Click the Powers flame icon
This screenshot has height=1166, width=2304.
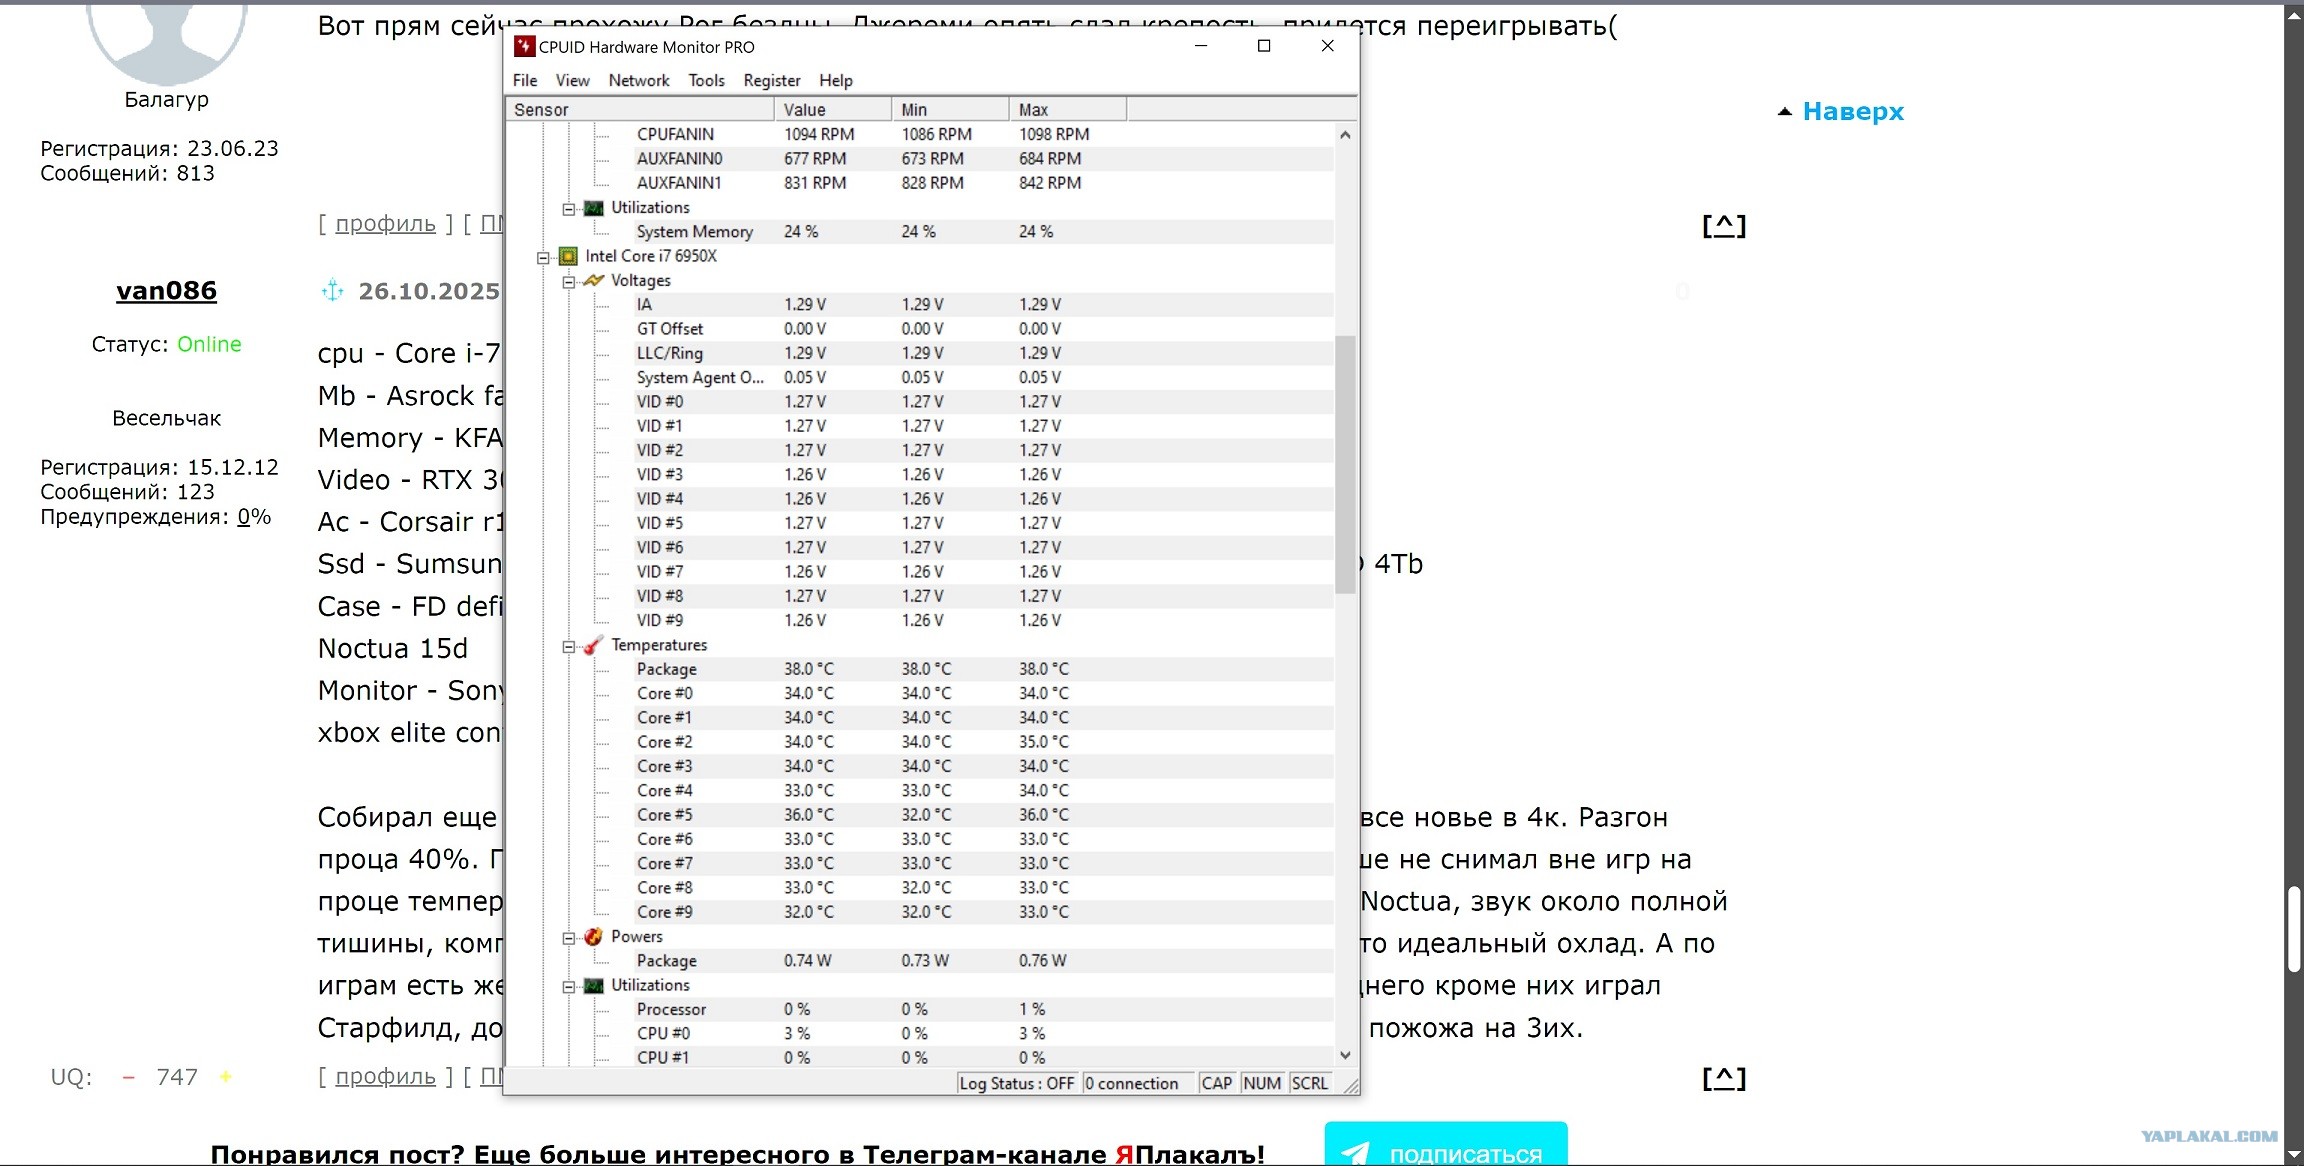pos(594,937)
